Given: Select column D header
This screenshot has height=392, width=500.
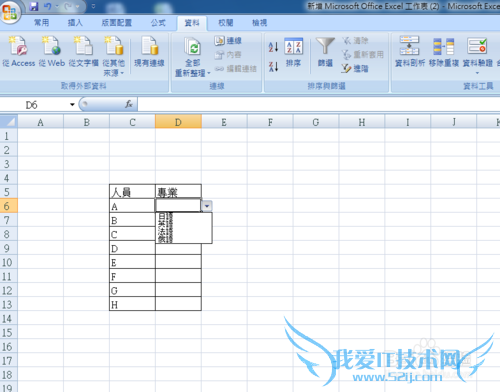Looking at the screenshot, I should click(178, 122).
